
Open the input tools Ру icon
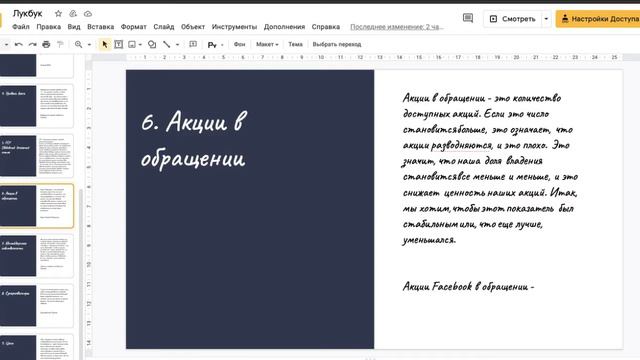[x=212, y=44]
